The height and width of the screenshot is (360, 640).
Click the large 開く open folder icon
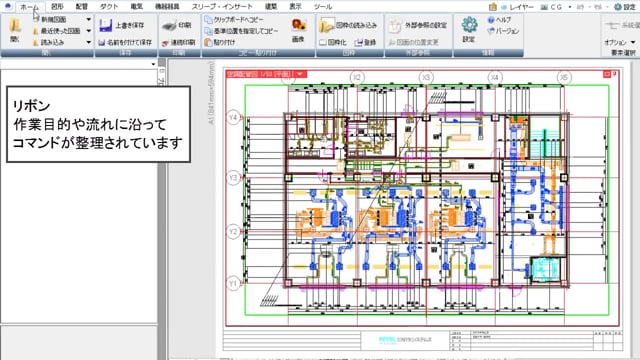15,26
